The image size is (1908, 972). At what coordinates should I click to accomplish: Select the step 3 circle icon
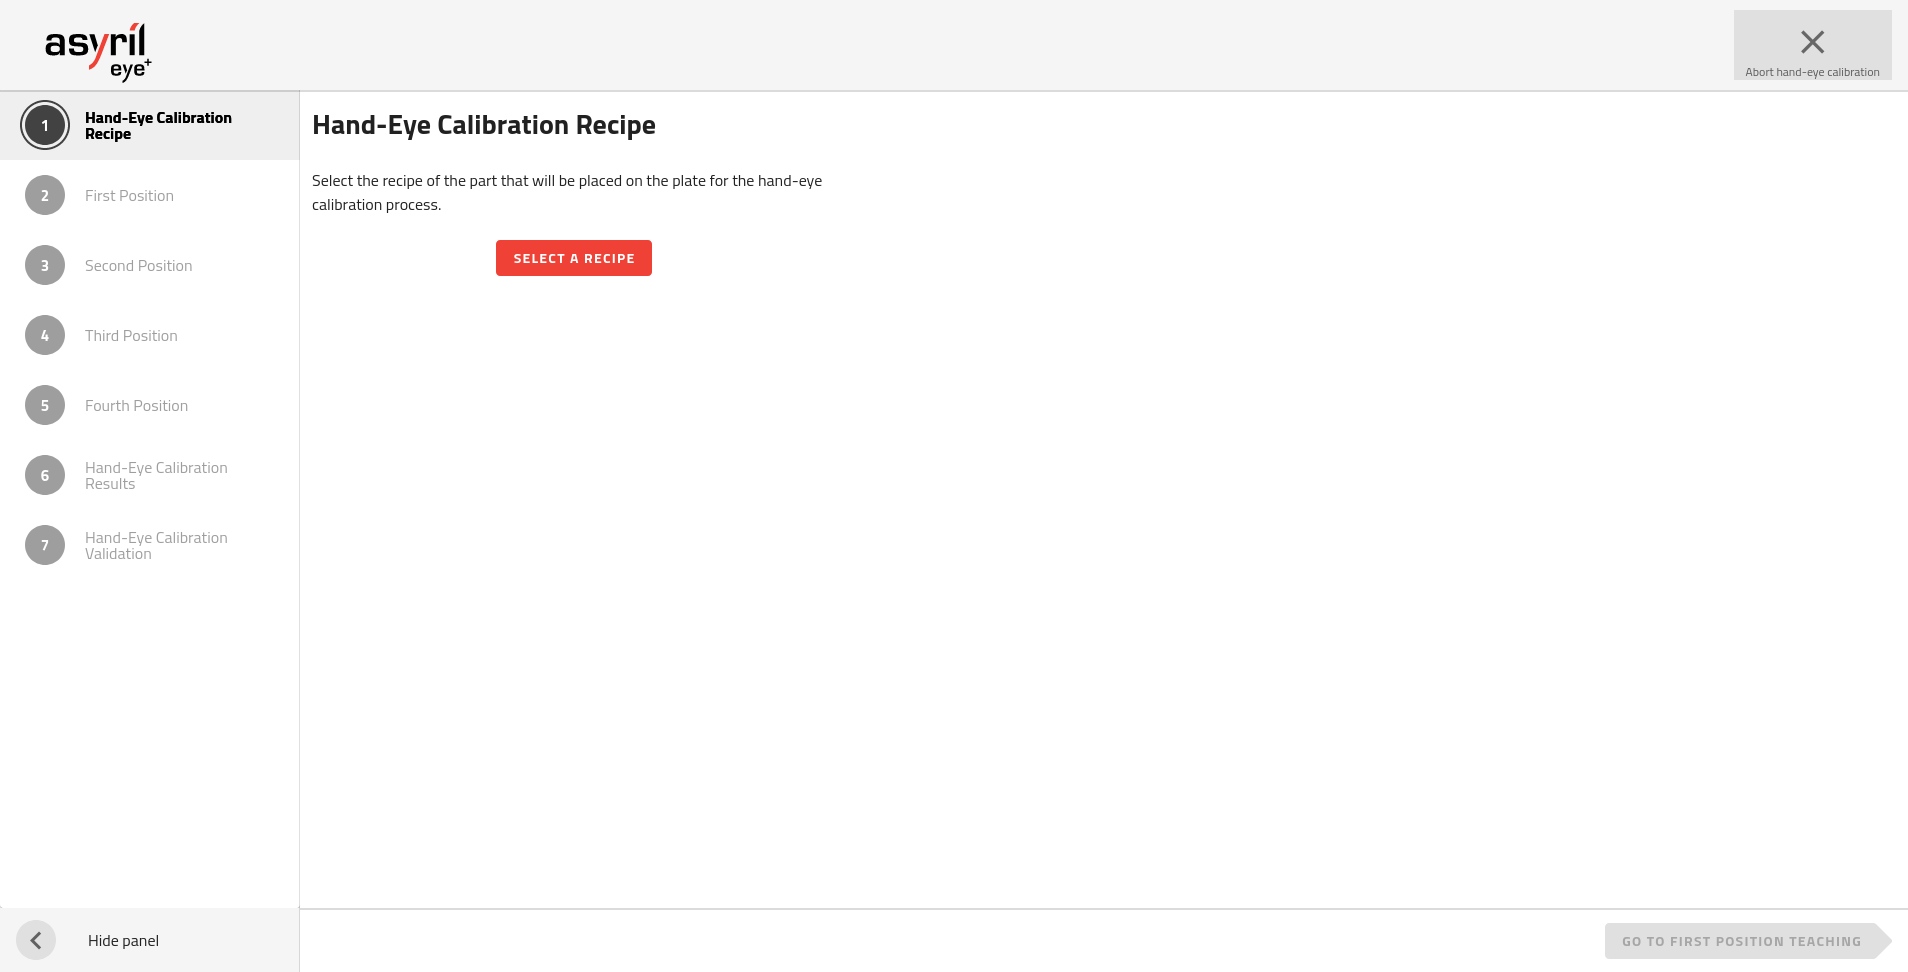coord(45,266)
